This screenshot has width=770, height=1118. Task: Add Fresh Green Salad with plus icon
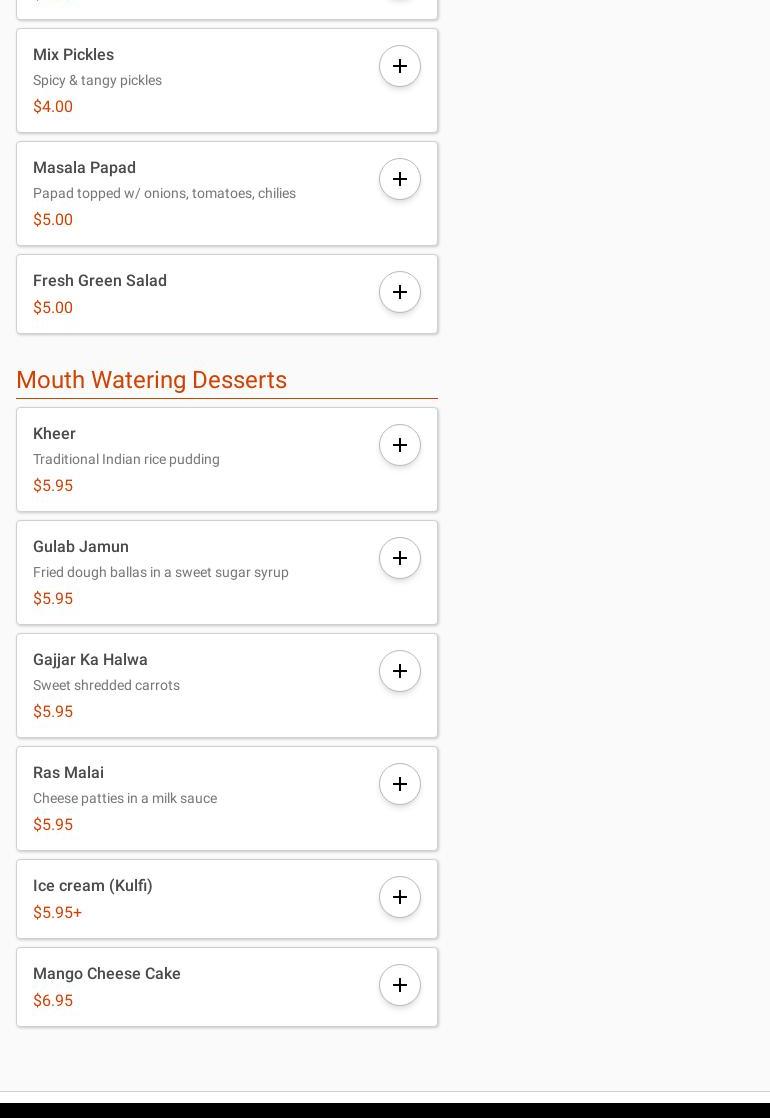(x=400, y=293)
